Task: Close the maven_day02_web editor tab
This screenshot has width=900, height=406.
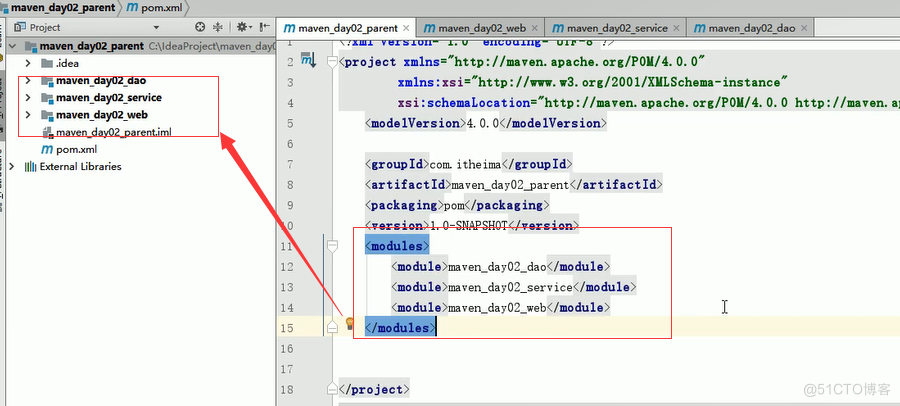Action: point(535,28)
